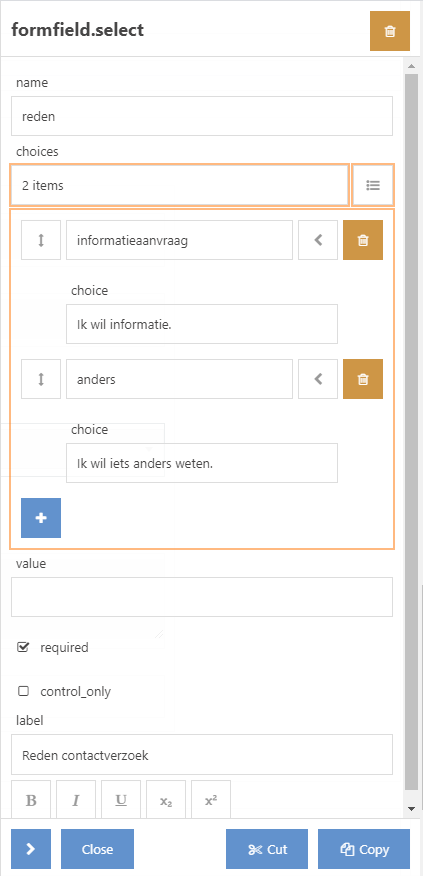Toggle the choices list view icon
Viewport: 423px width, 876px height.
[373, 185]
